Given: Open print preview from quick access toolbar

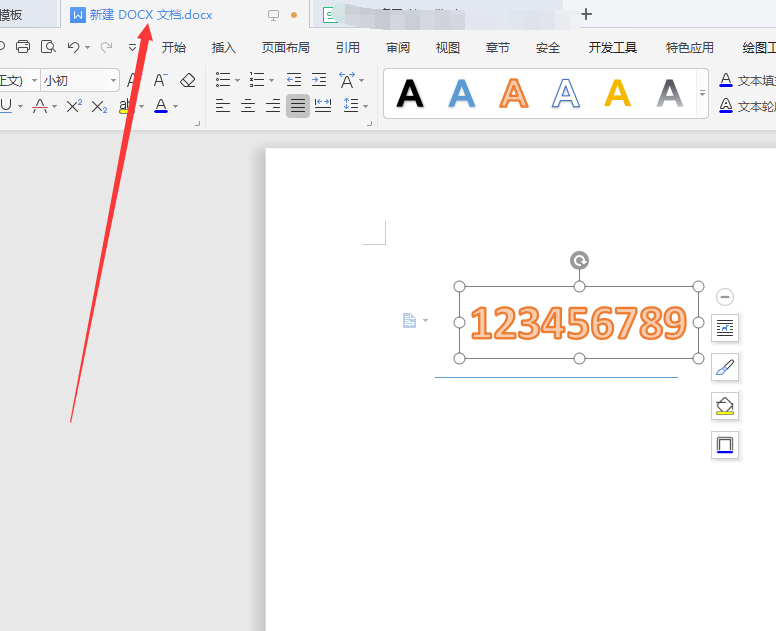Looking at the screenshot, I should (47, 47).
